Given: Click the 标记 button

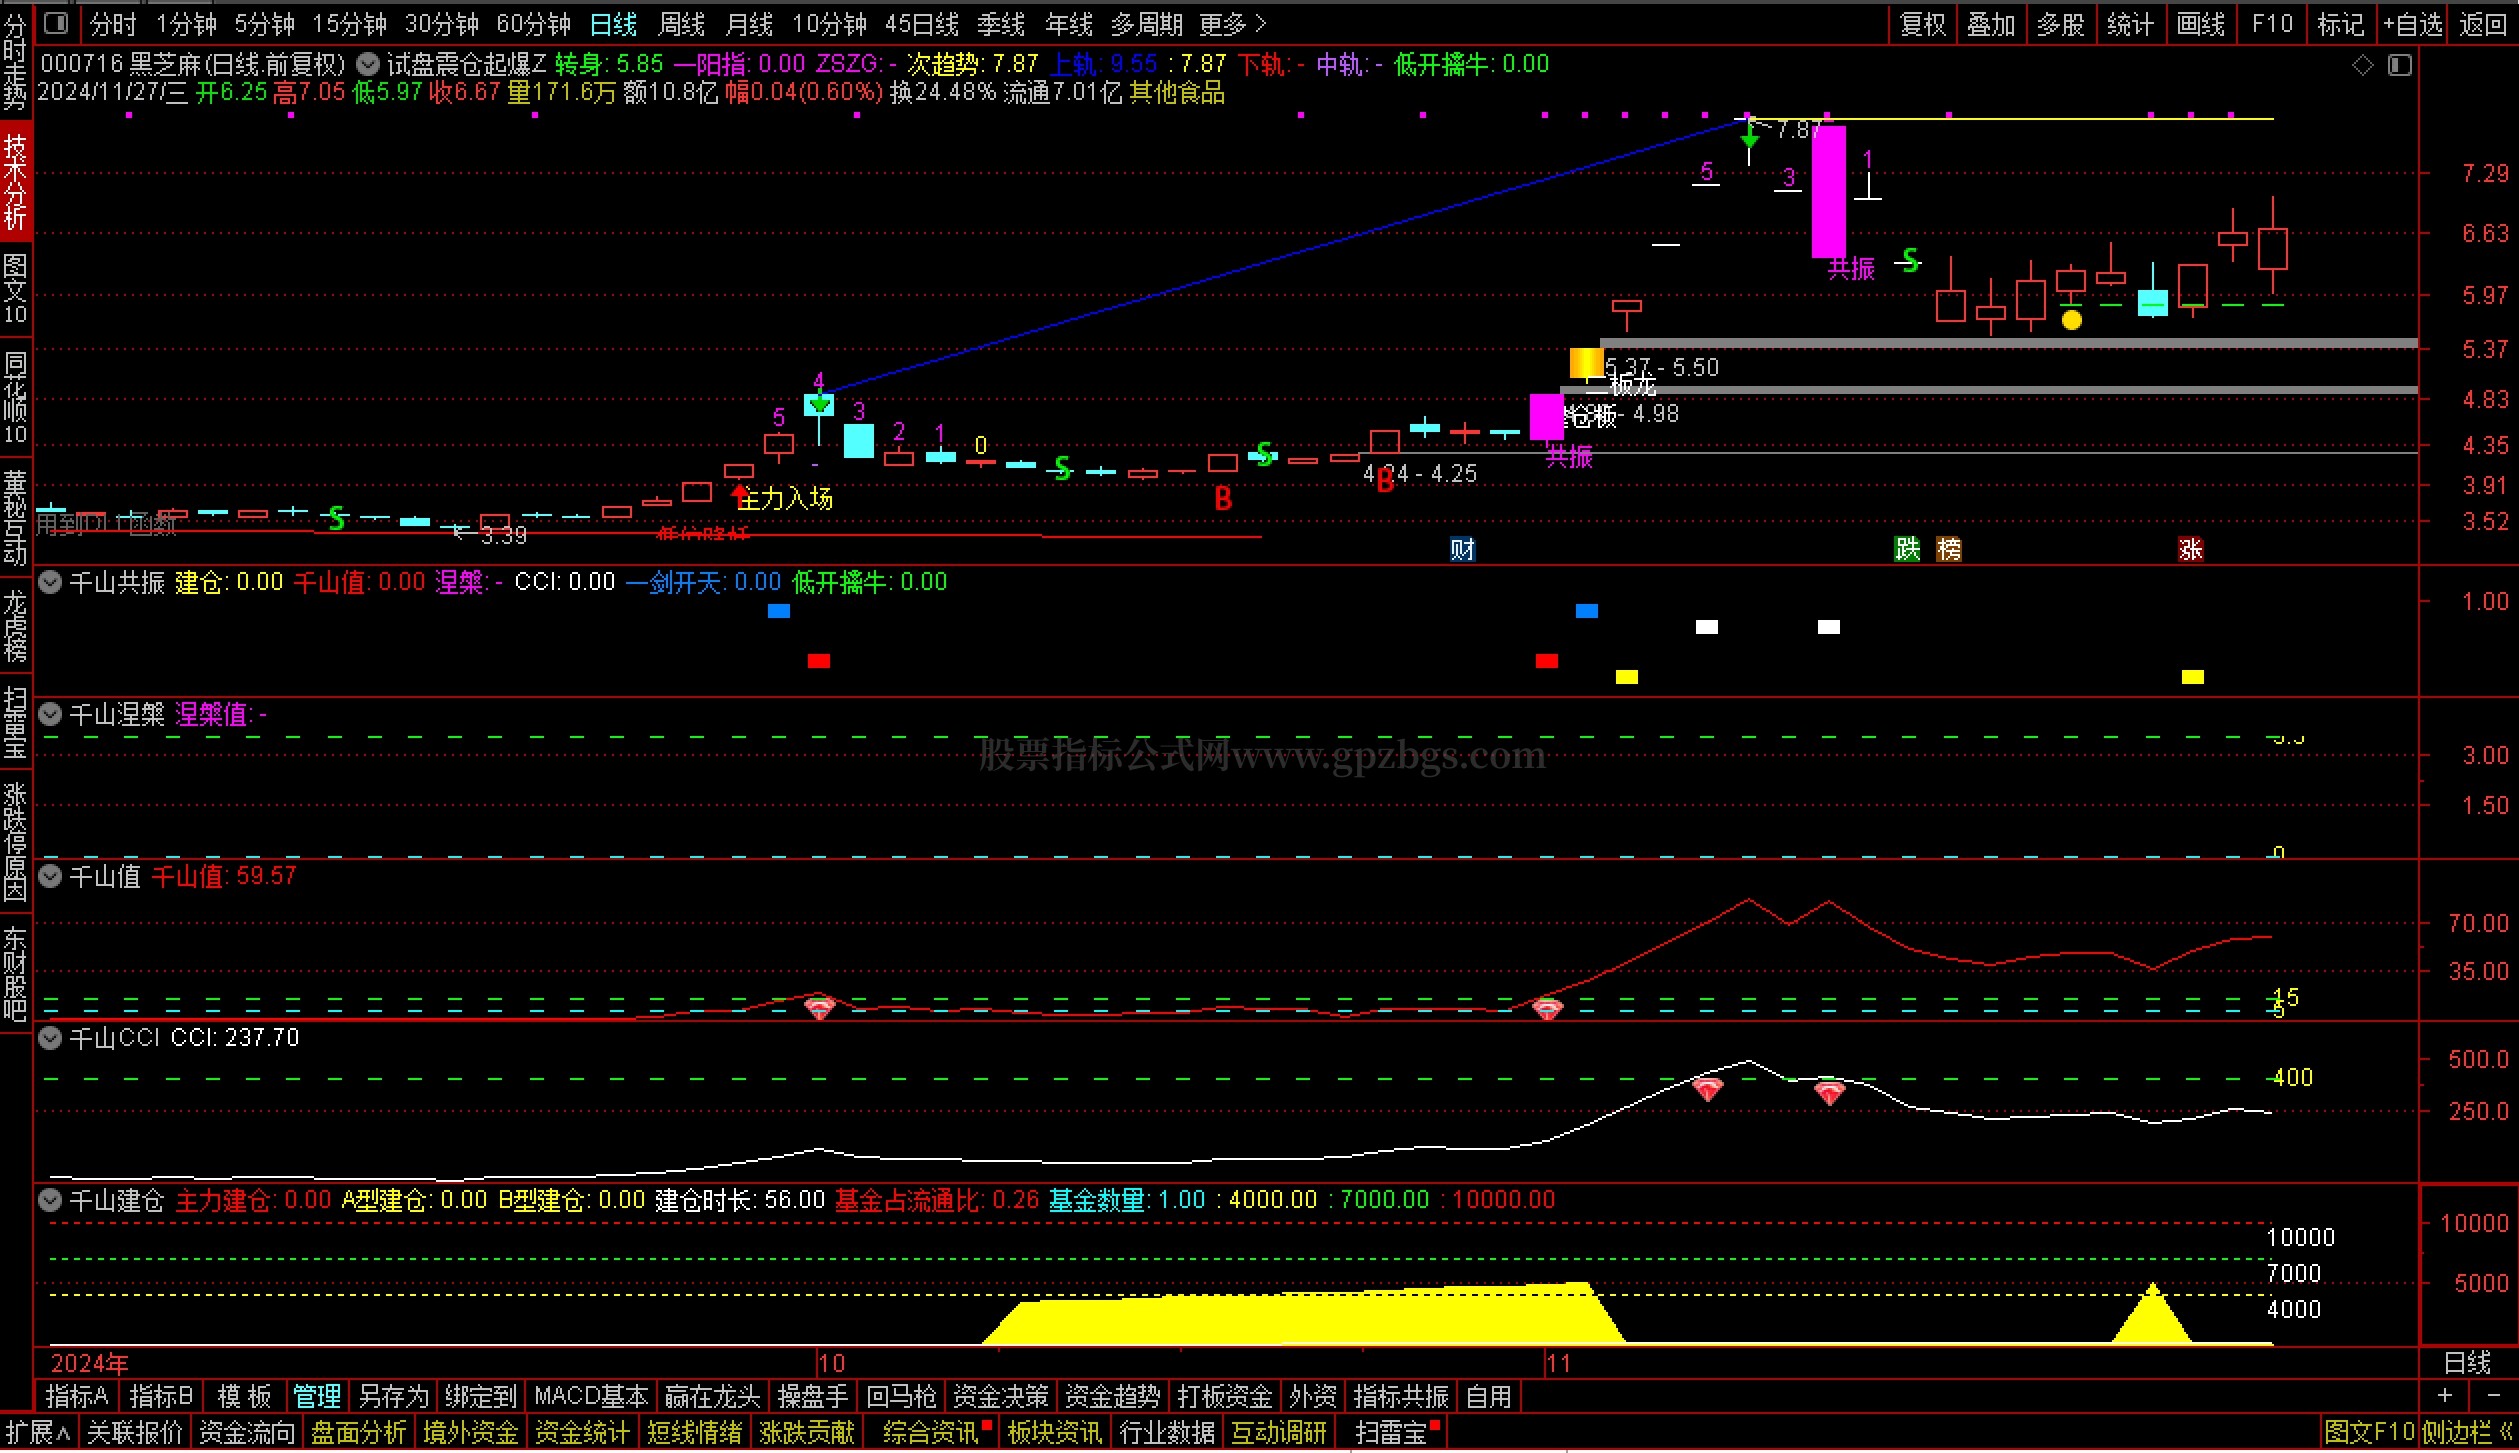Looking at the screenshot, I should [x=2340, y=23].
